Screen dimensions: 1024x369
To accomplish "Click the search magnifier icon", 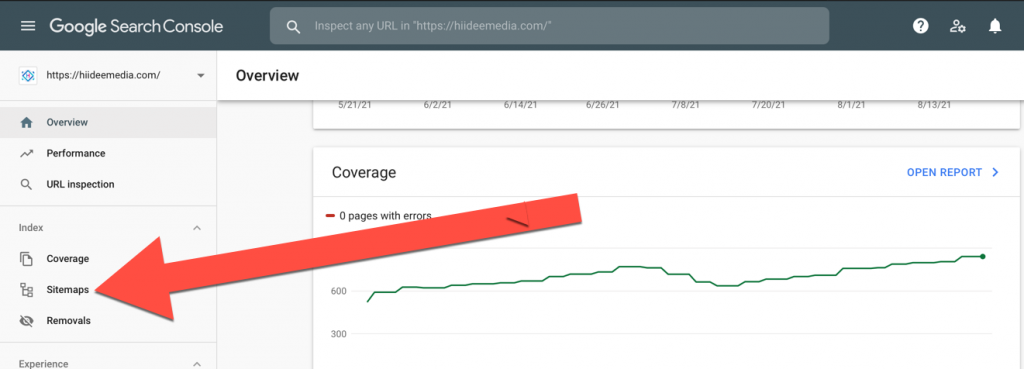I will pos(294,26).
